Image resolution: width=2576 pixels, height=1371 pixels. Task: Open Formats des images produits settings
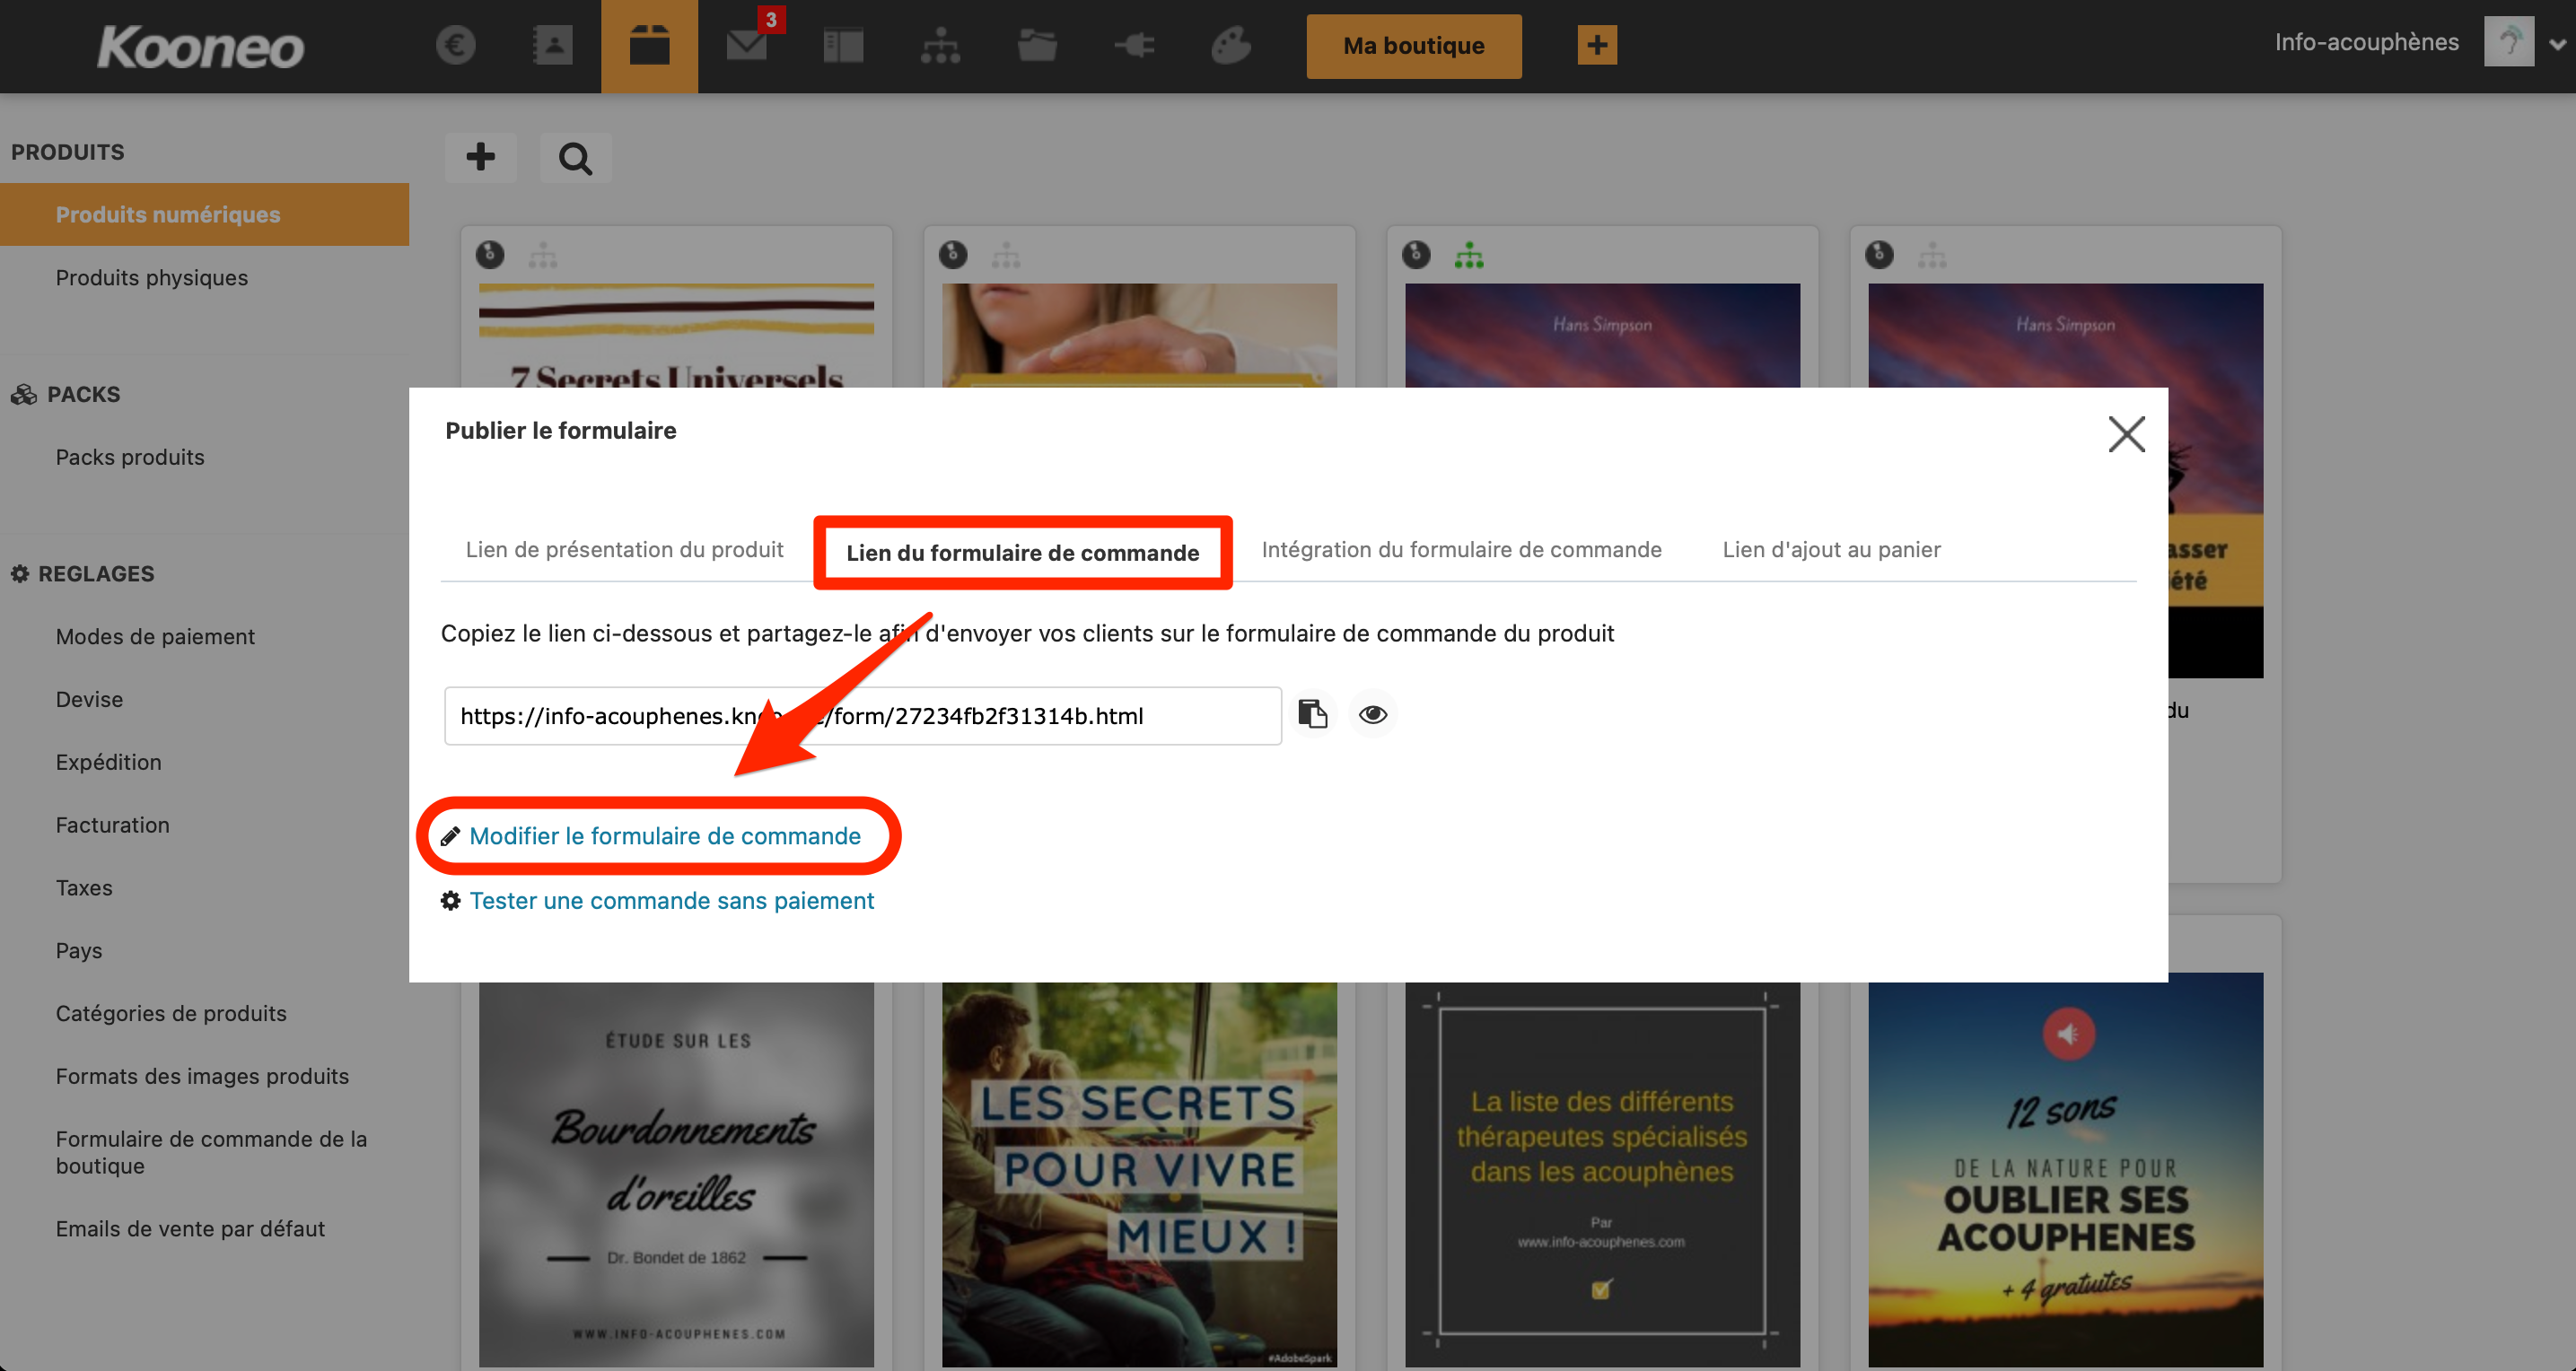point(202,1076)
